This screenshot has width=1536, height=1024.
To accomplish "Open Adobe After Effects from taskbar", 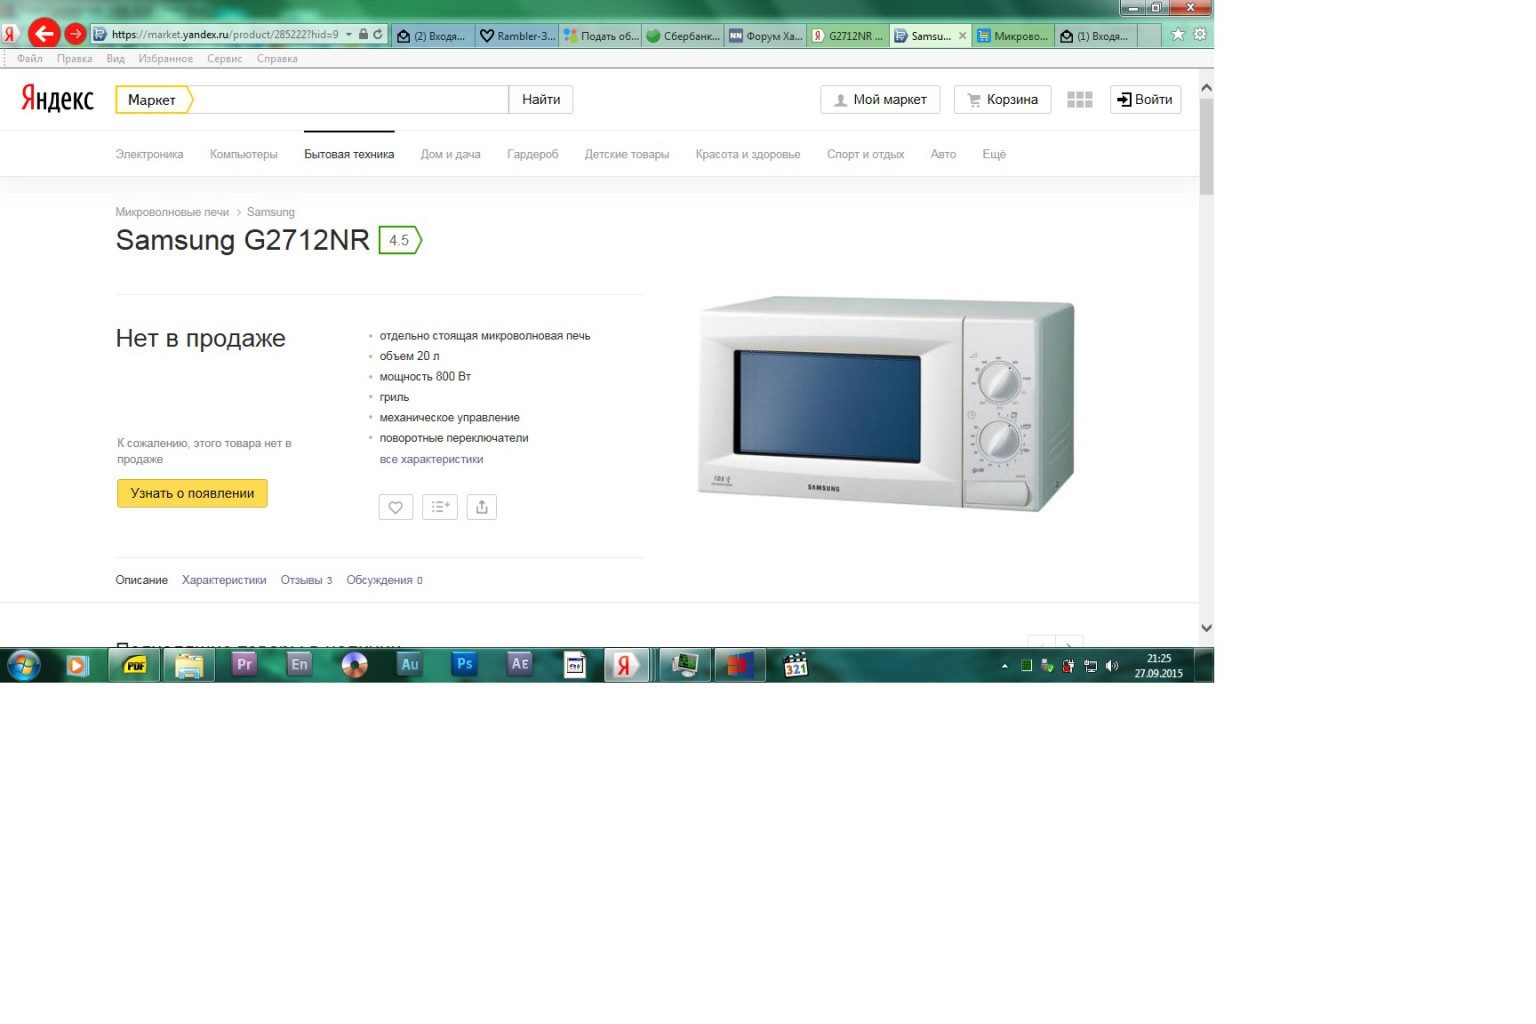I will coord(519,665).
